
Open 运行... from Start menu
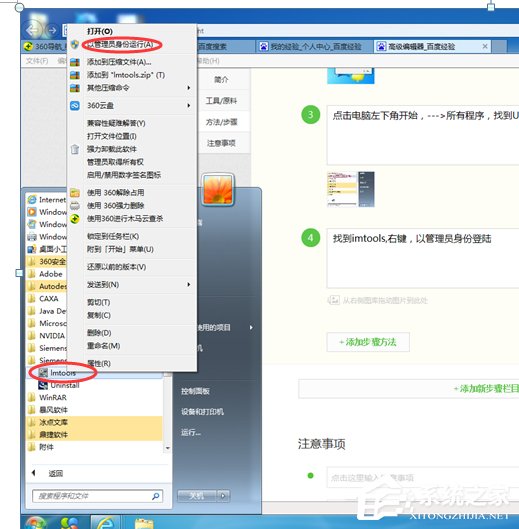pos(191,433)
